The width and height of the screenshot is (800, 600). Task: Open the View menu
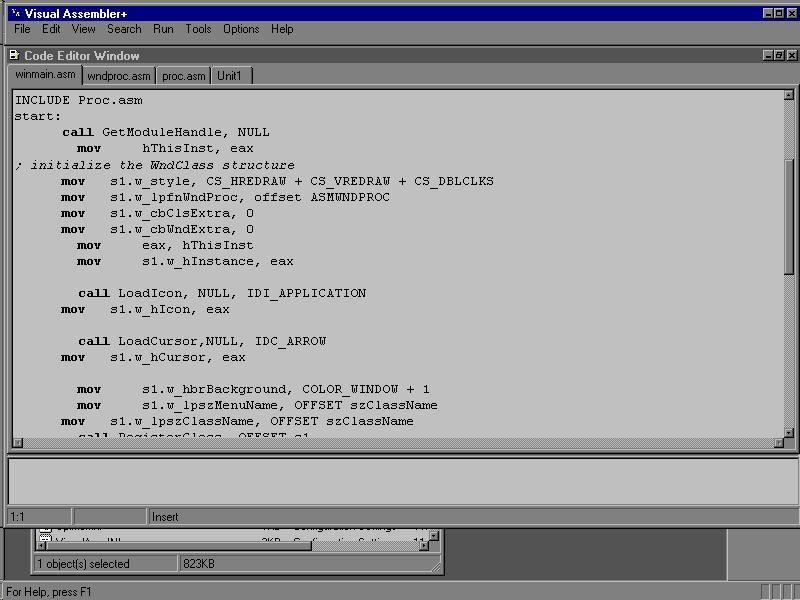click(84, 29)
